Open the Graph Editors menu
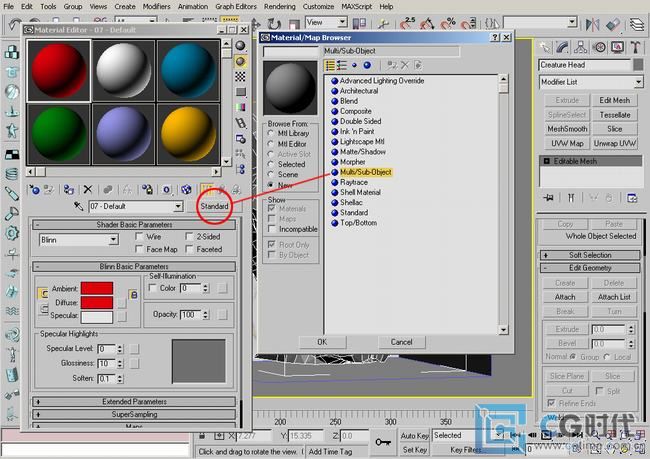 tap(236, 6)
